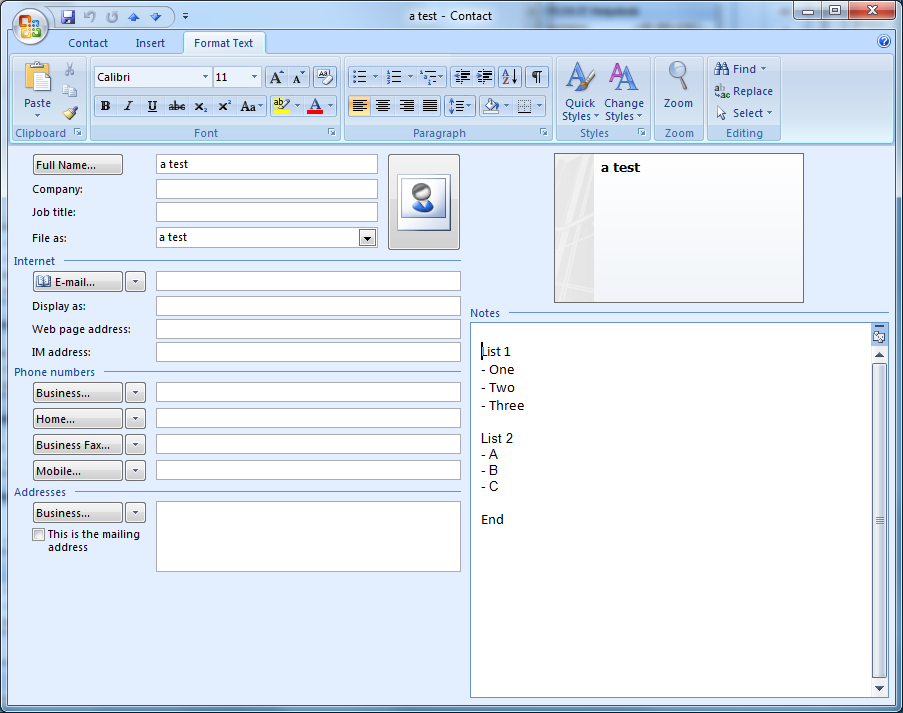Toggle Italic formatting

[128, 106]
